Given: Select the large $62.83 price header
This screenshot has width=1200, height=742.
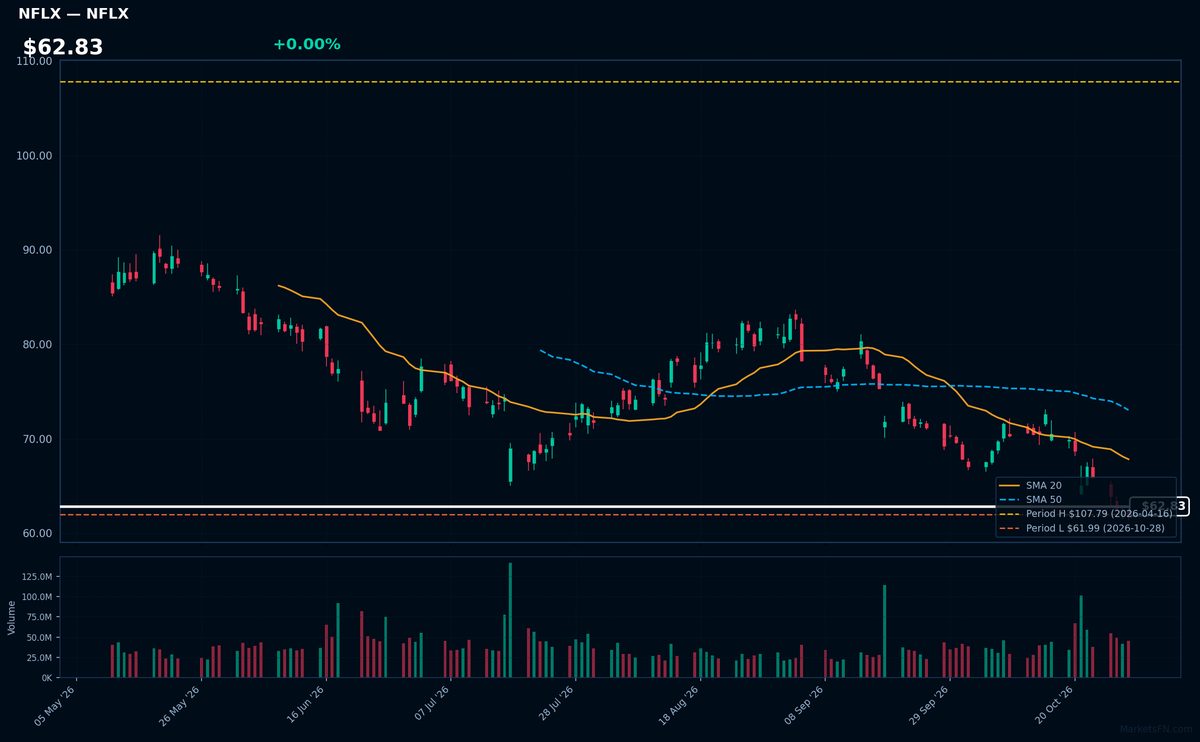Looking at the screenshot, I should point(63,47).
